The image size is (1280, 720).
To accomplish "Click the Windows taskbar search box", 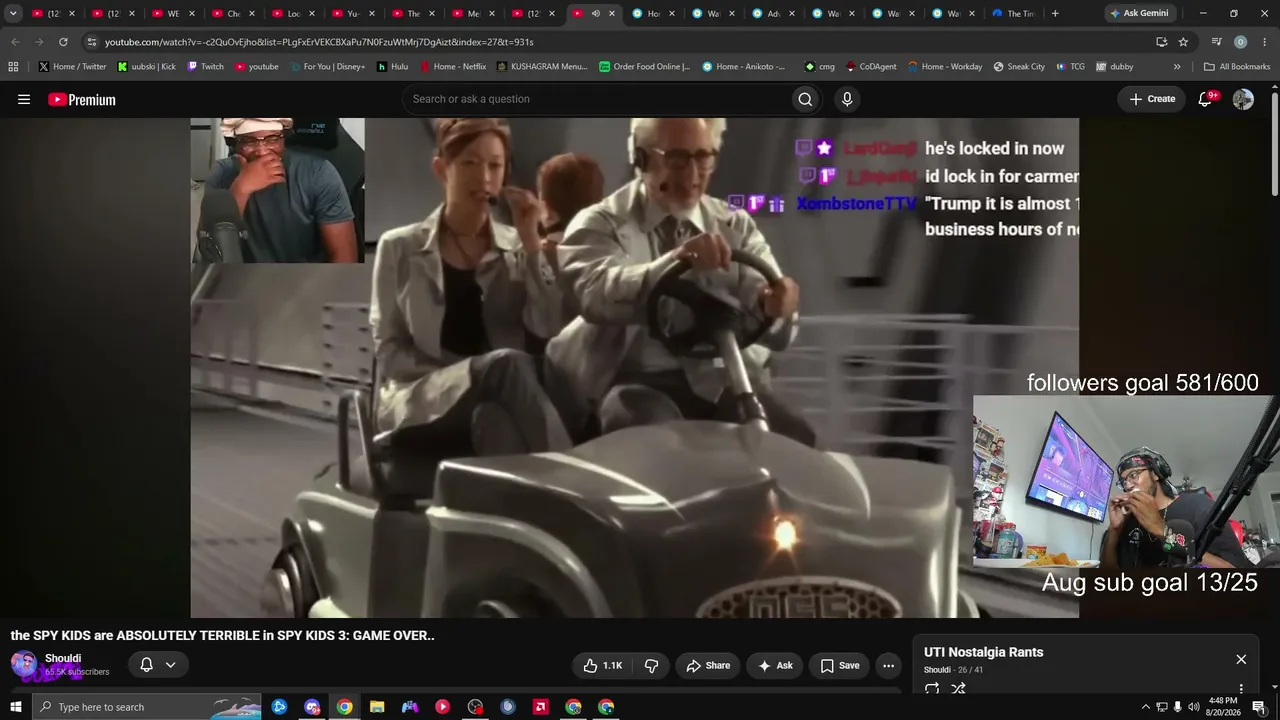I will pos(146,707).
